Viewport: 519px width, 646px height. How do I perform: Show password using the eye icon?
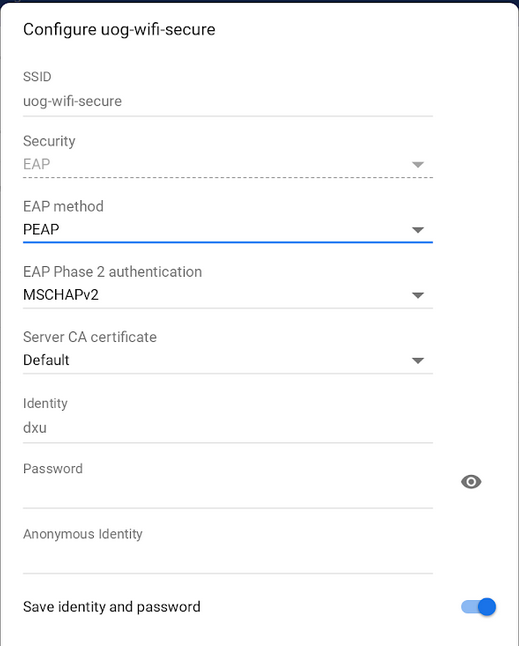pos(471,482)
